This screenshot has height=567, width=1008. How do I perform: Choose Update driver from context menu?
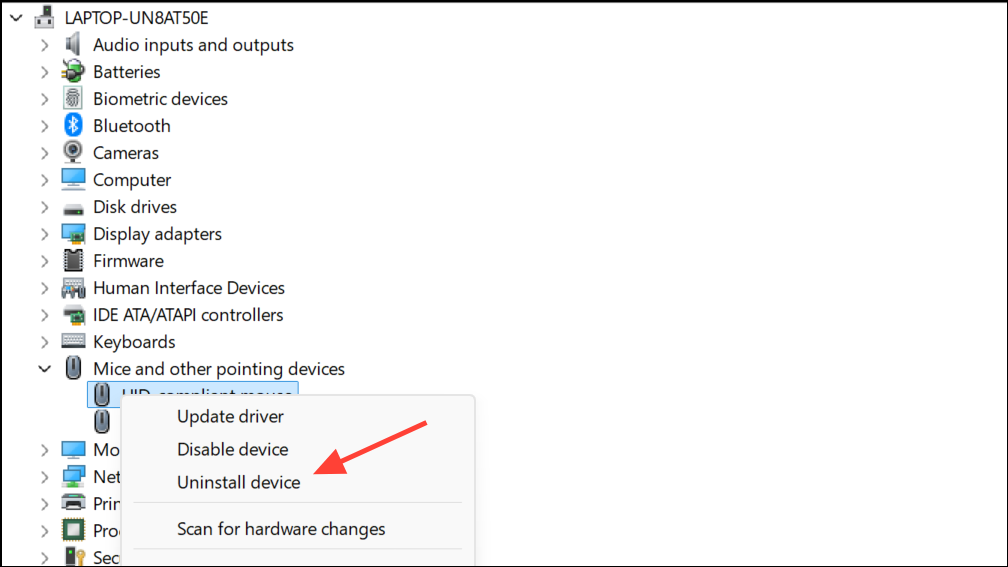coord(230,417)
